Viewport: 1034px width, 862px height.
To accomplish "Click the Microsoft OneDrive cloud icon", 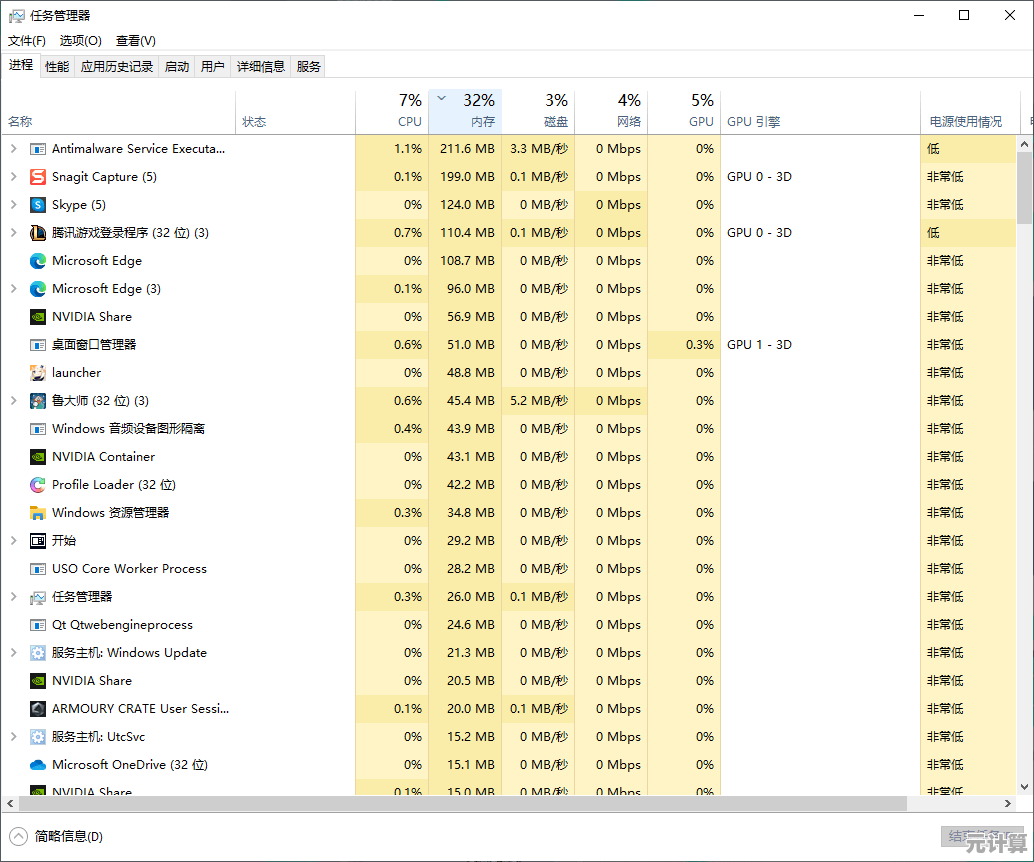I will click(x=38, y=765).
